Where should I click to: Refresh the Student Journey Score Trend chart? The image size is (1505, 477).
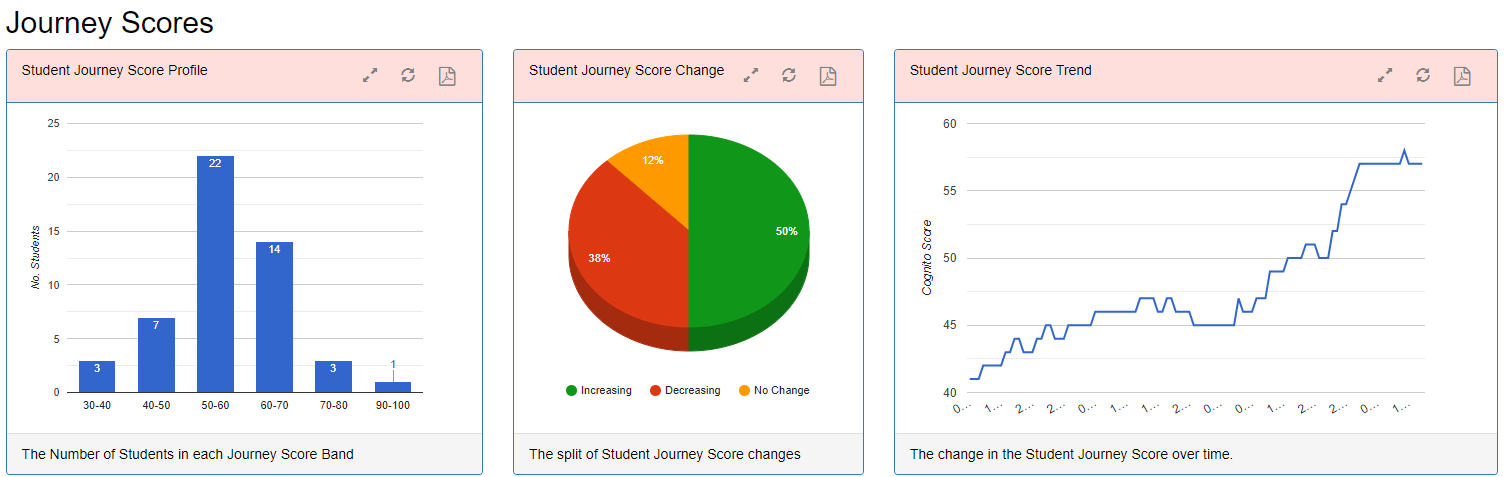[x=1423, y=76]
